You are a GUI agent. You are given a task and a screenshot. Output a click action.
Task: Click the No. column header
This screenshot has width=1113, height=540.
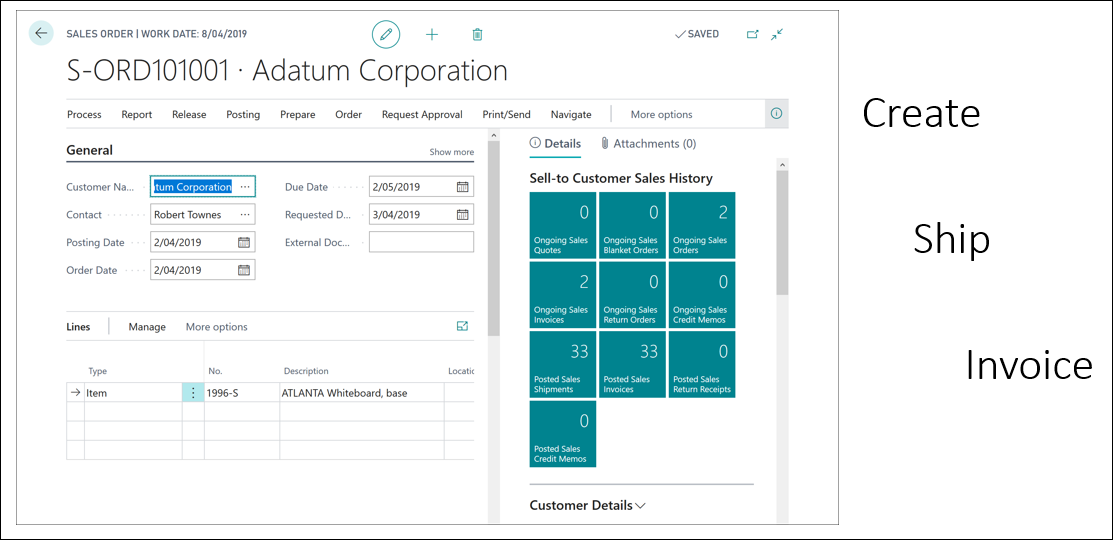(x=216, y=371)
